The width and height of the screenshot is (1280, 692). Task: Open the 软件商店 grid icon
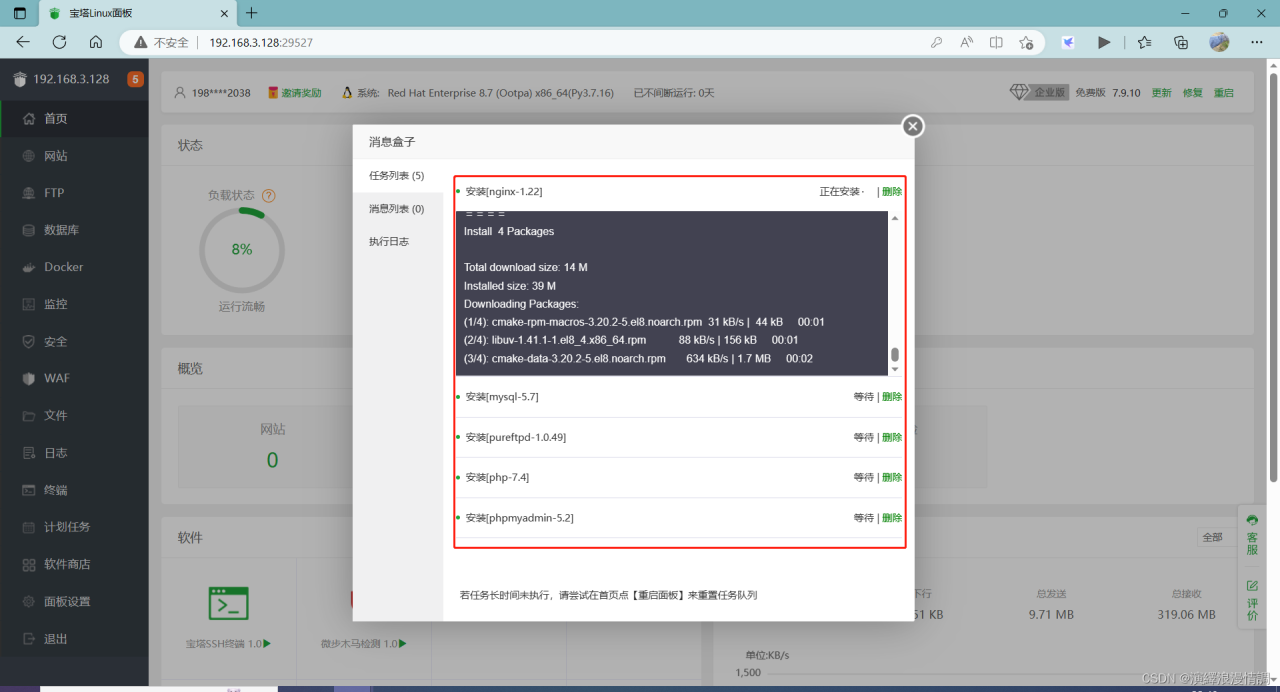(x=28, y=564)
